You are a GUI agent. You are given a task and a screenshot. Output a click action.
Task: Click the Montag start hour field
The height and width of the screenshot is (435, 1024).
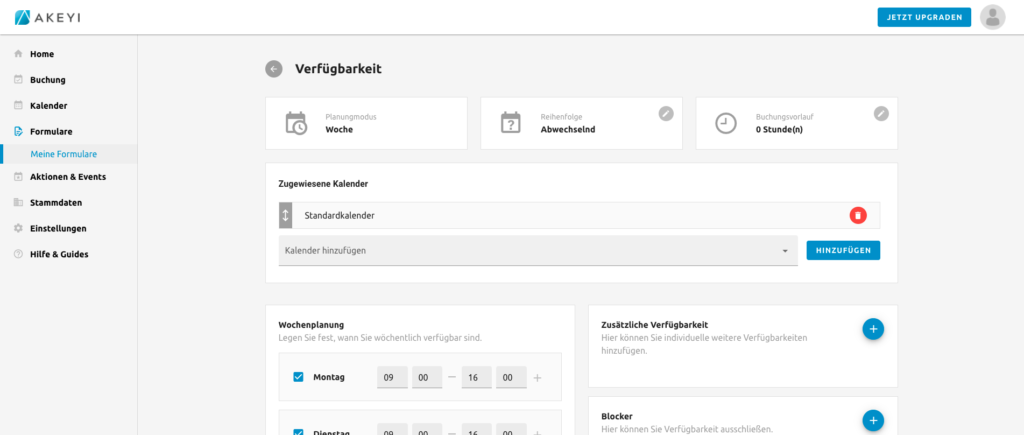click(392, 377)
